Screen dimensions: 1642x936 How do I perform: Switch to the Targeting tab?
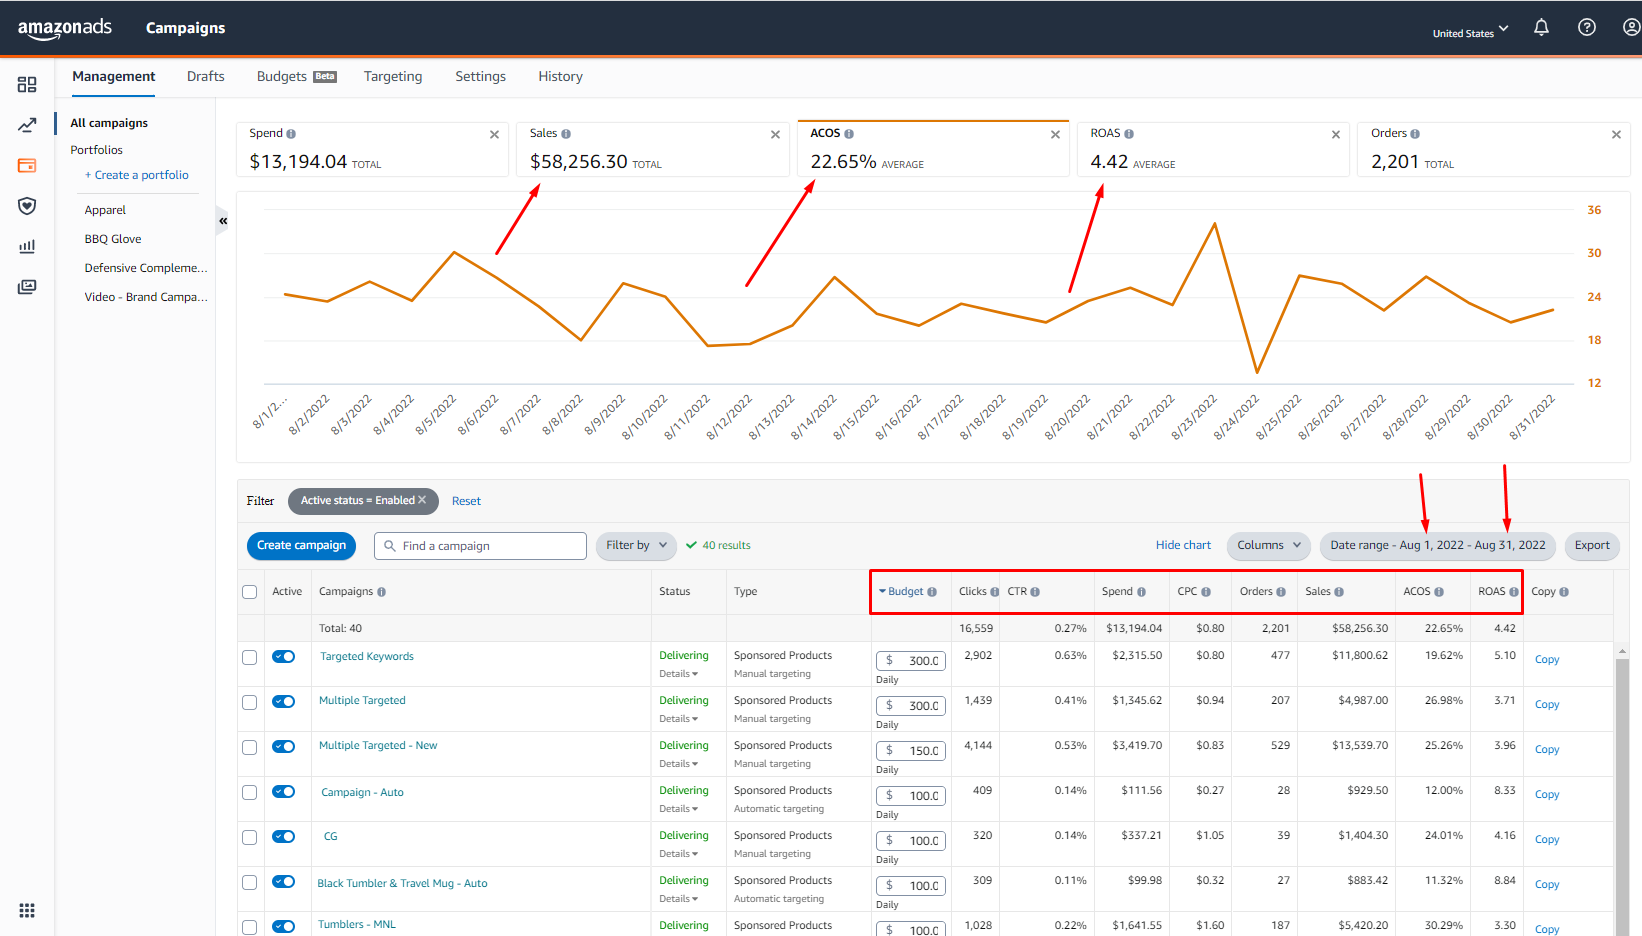click(x=393, y=77)
